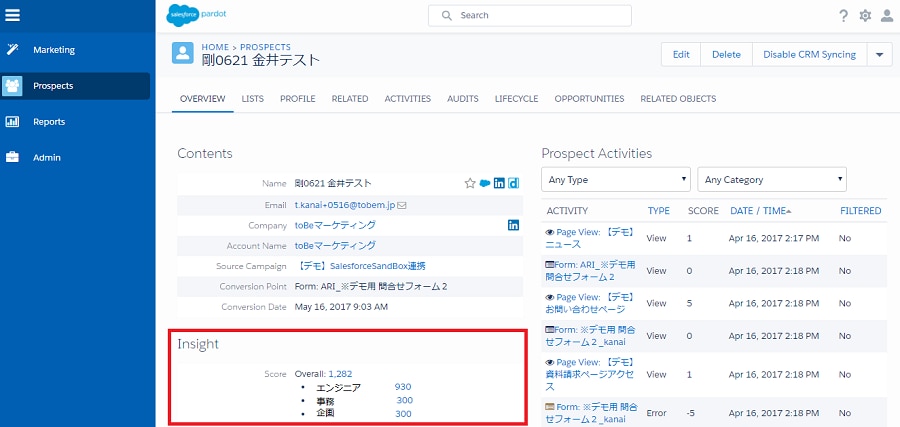Switch to the ACTIVITIES tab

pyautogui.click(x=408, y=99)
